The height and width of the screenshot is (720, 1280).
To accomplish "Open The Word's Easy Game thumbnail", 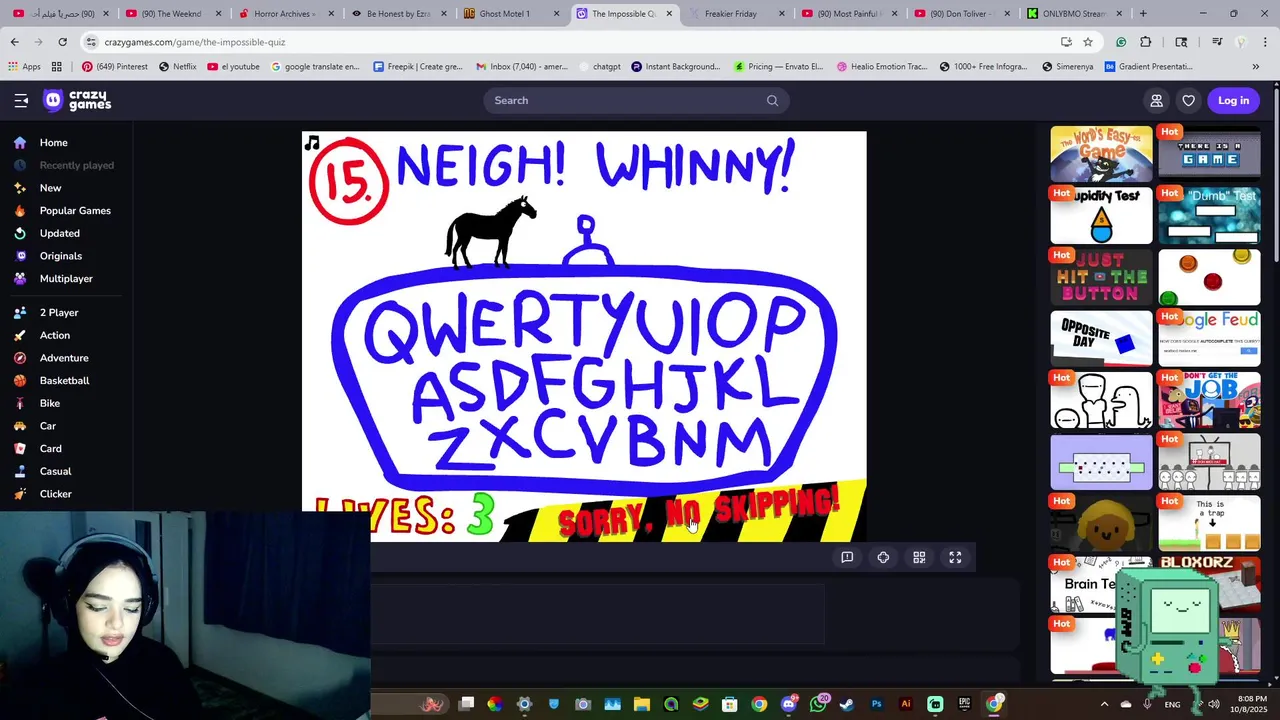I will pyautogui.click(x=1101, y=154).
